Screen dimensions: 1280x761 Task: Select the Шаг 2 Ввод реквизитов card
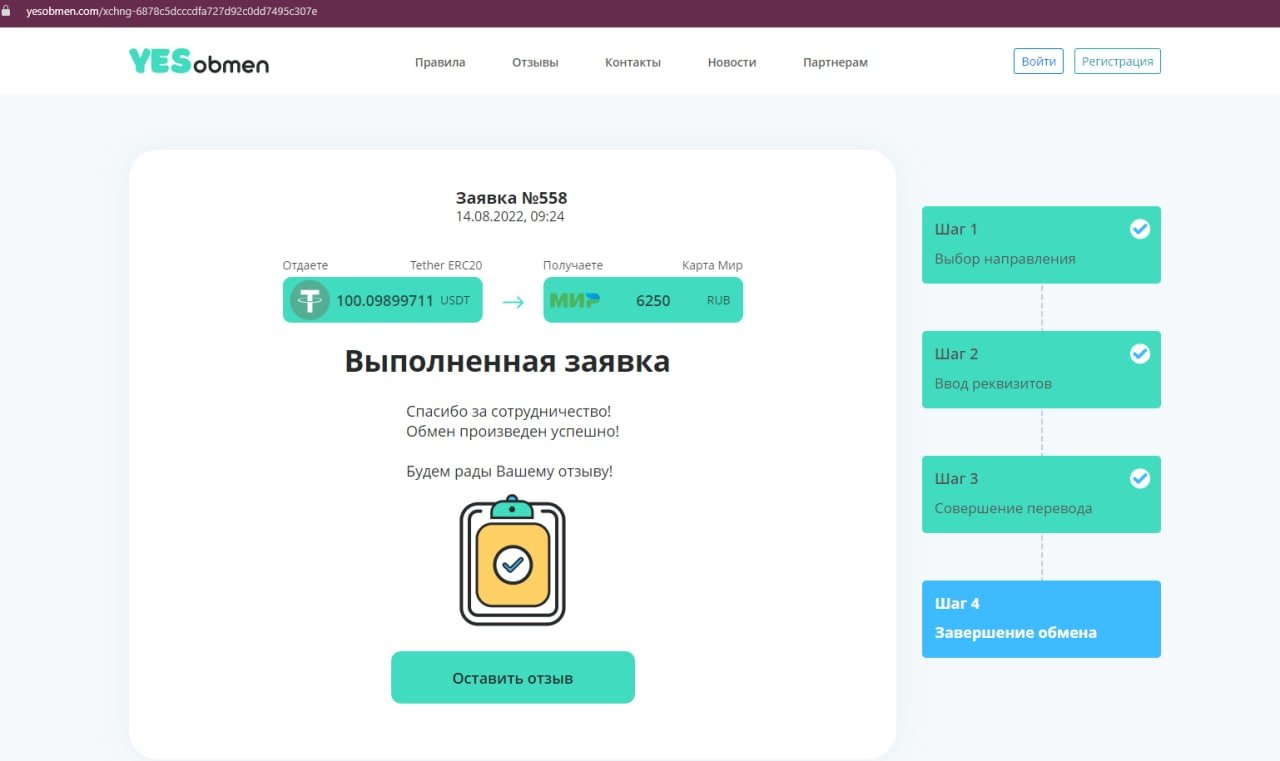point(1041,370)
